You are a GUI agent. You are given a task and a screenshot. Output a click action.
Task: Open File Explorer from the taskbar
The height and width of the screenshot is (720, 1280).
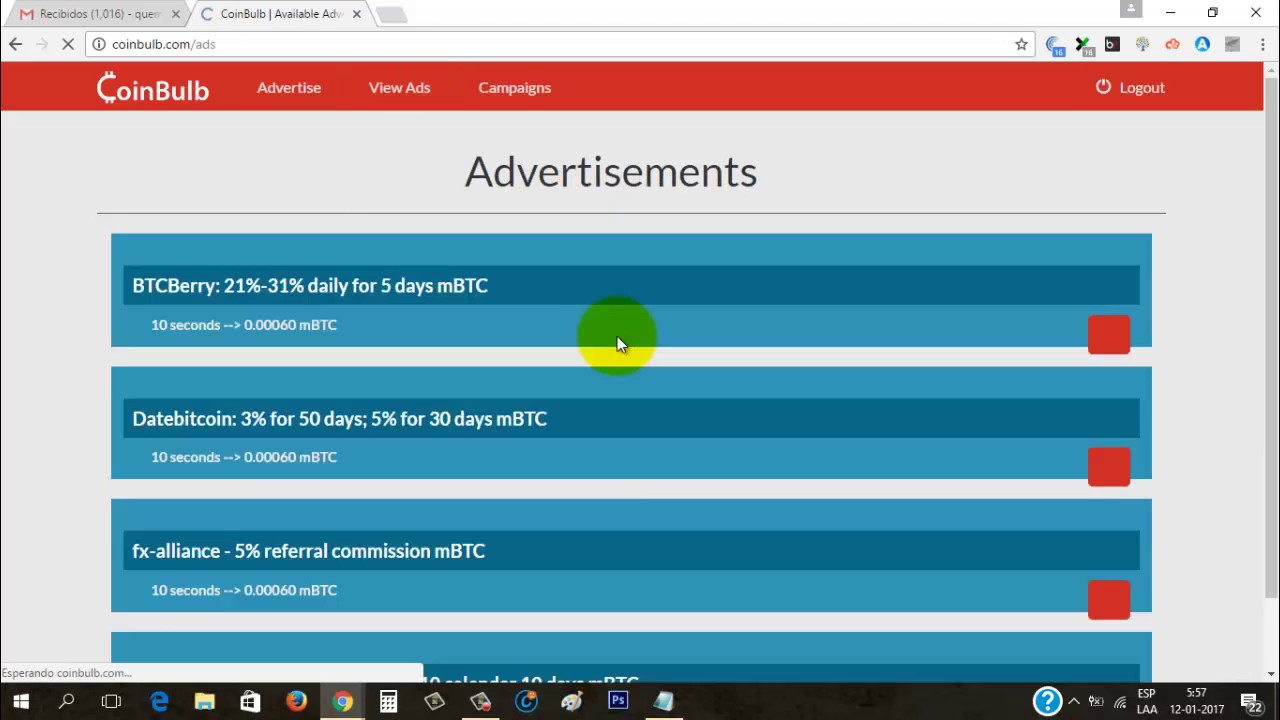click(204, 702)
